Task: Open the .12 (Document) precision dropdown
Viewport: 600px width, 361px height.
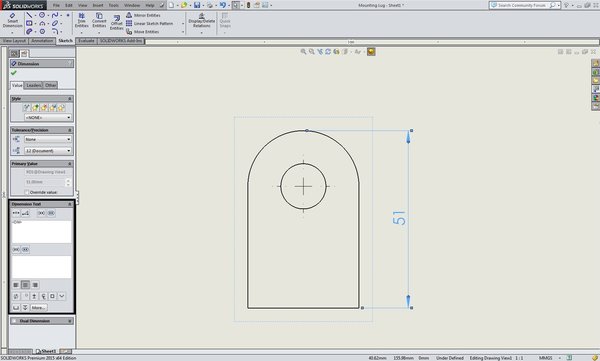Action: point(48,151)
